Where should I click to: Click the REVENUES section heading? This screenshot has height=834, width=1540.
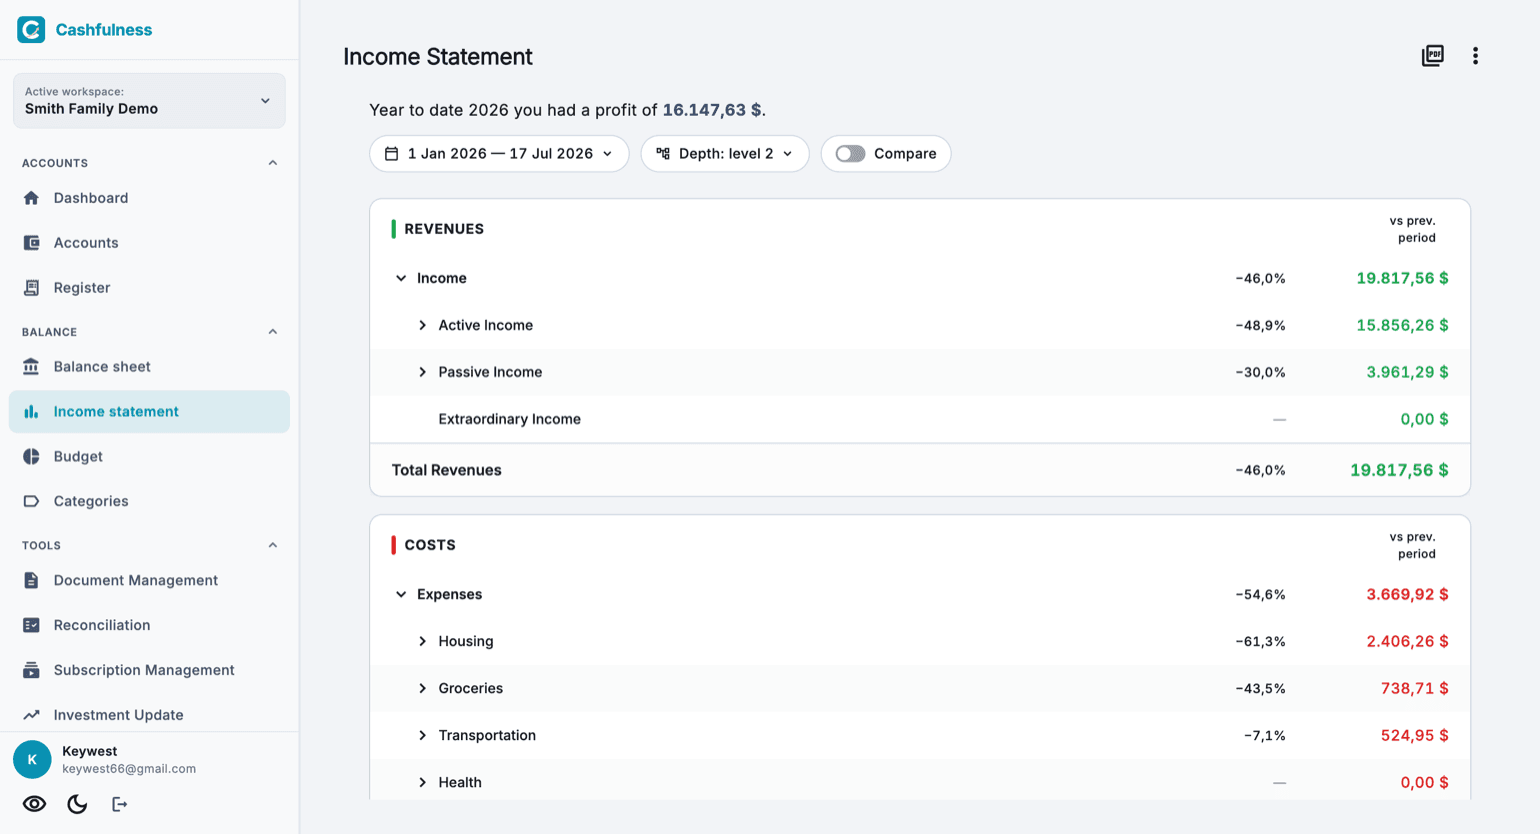tap(444, 229)
